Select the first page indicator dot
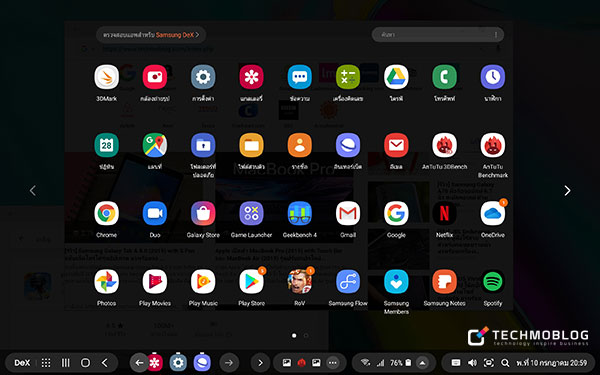The image size is (600, 375). tap(294, 336)
